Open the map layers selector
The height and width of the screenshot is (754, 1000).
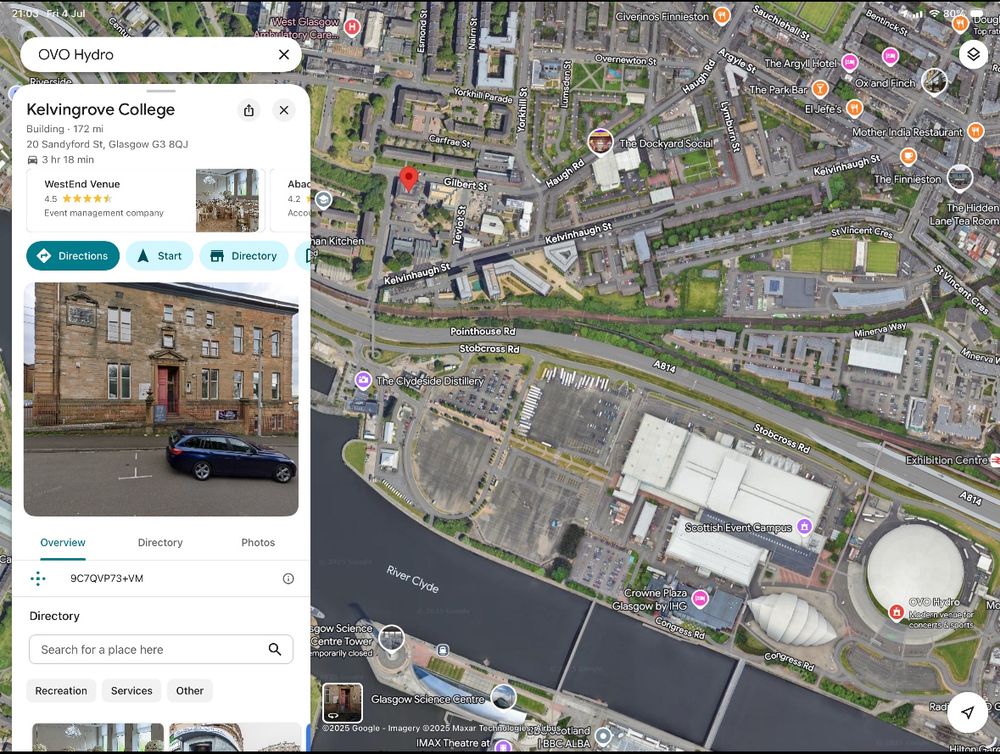[x=973, y=54]
